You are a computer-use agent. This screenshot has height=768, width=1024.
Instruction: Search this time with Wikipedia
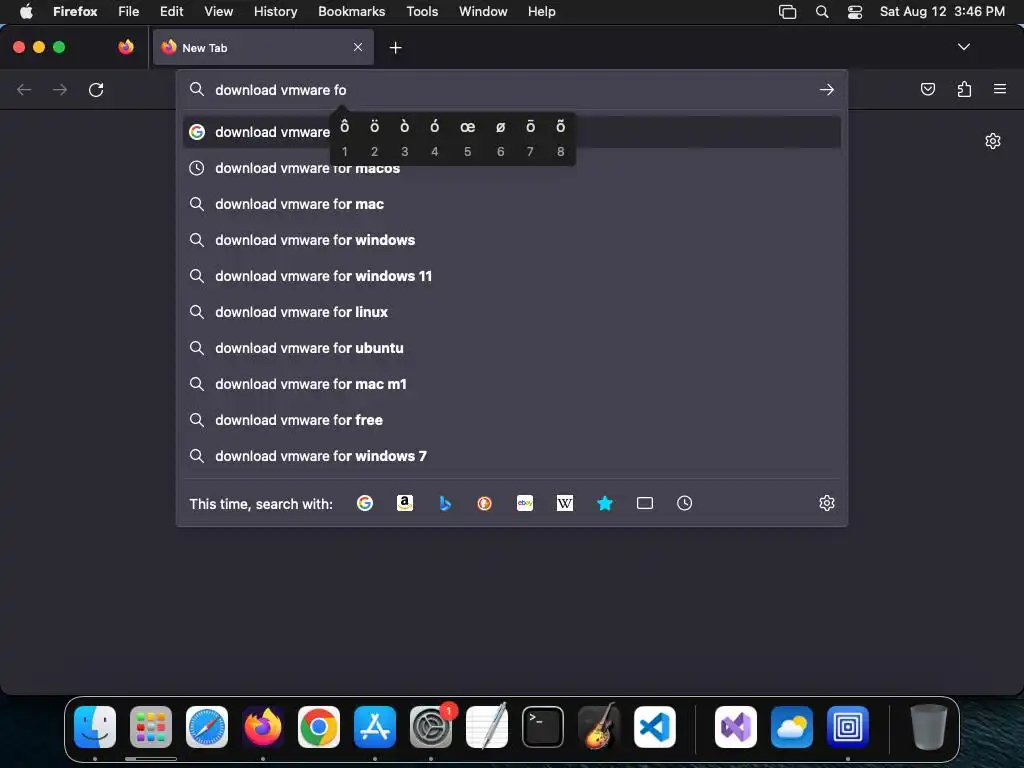click(565, 503)
